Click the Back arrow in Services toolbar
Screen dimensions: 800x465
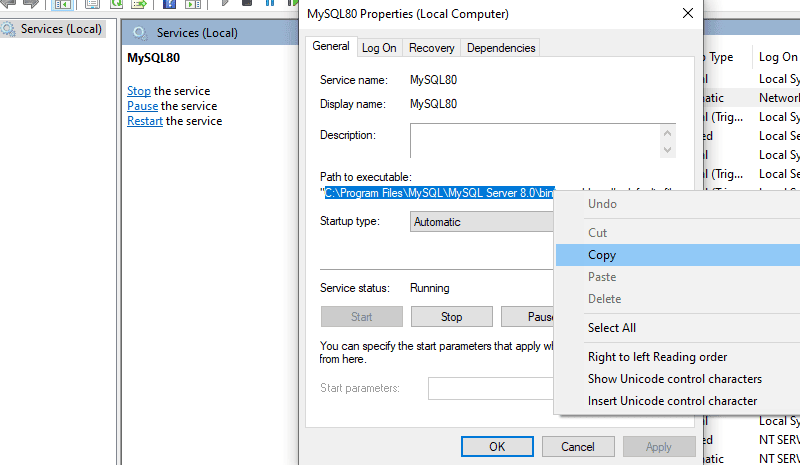pos(8,3)
